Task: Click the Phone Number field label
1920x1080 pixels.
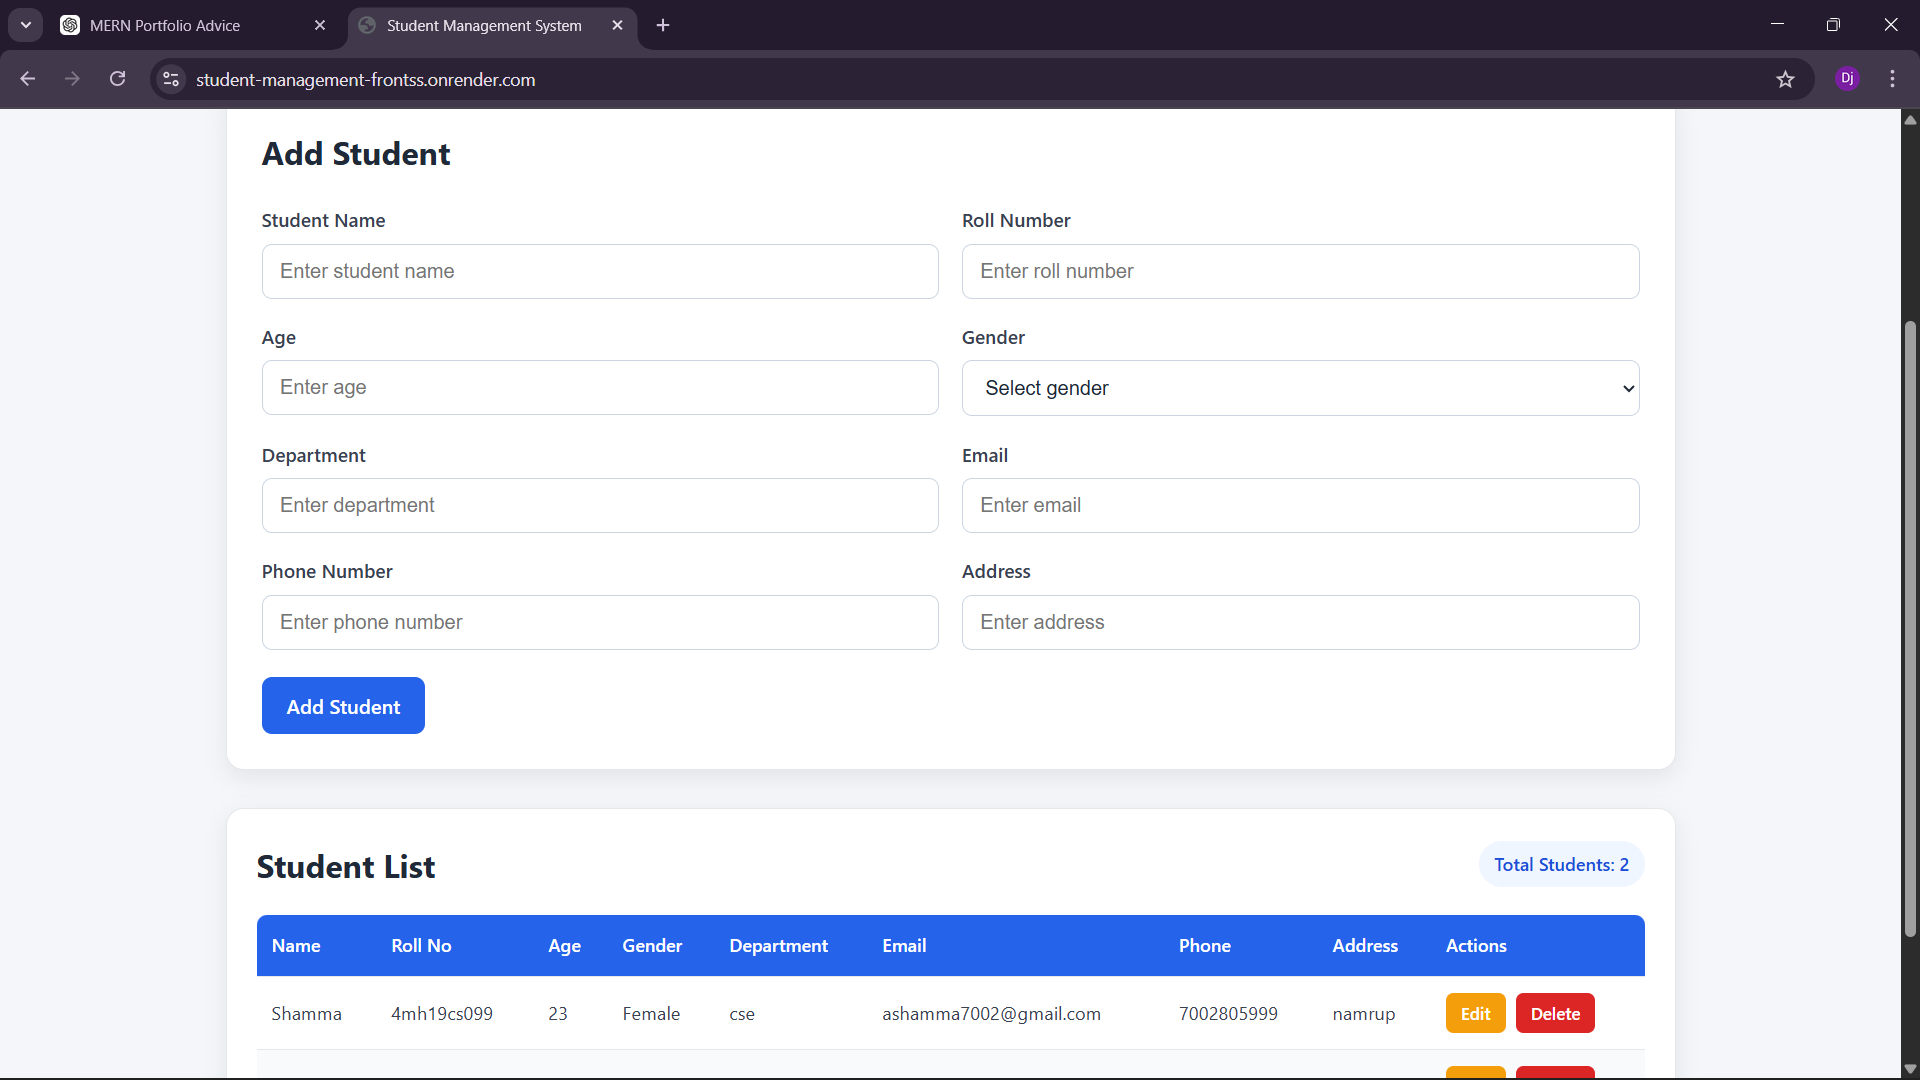Action: coord(327,571)
